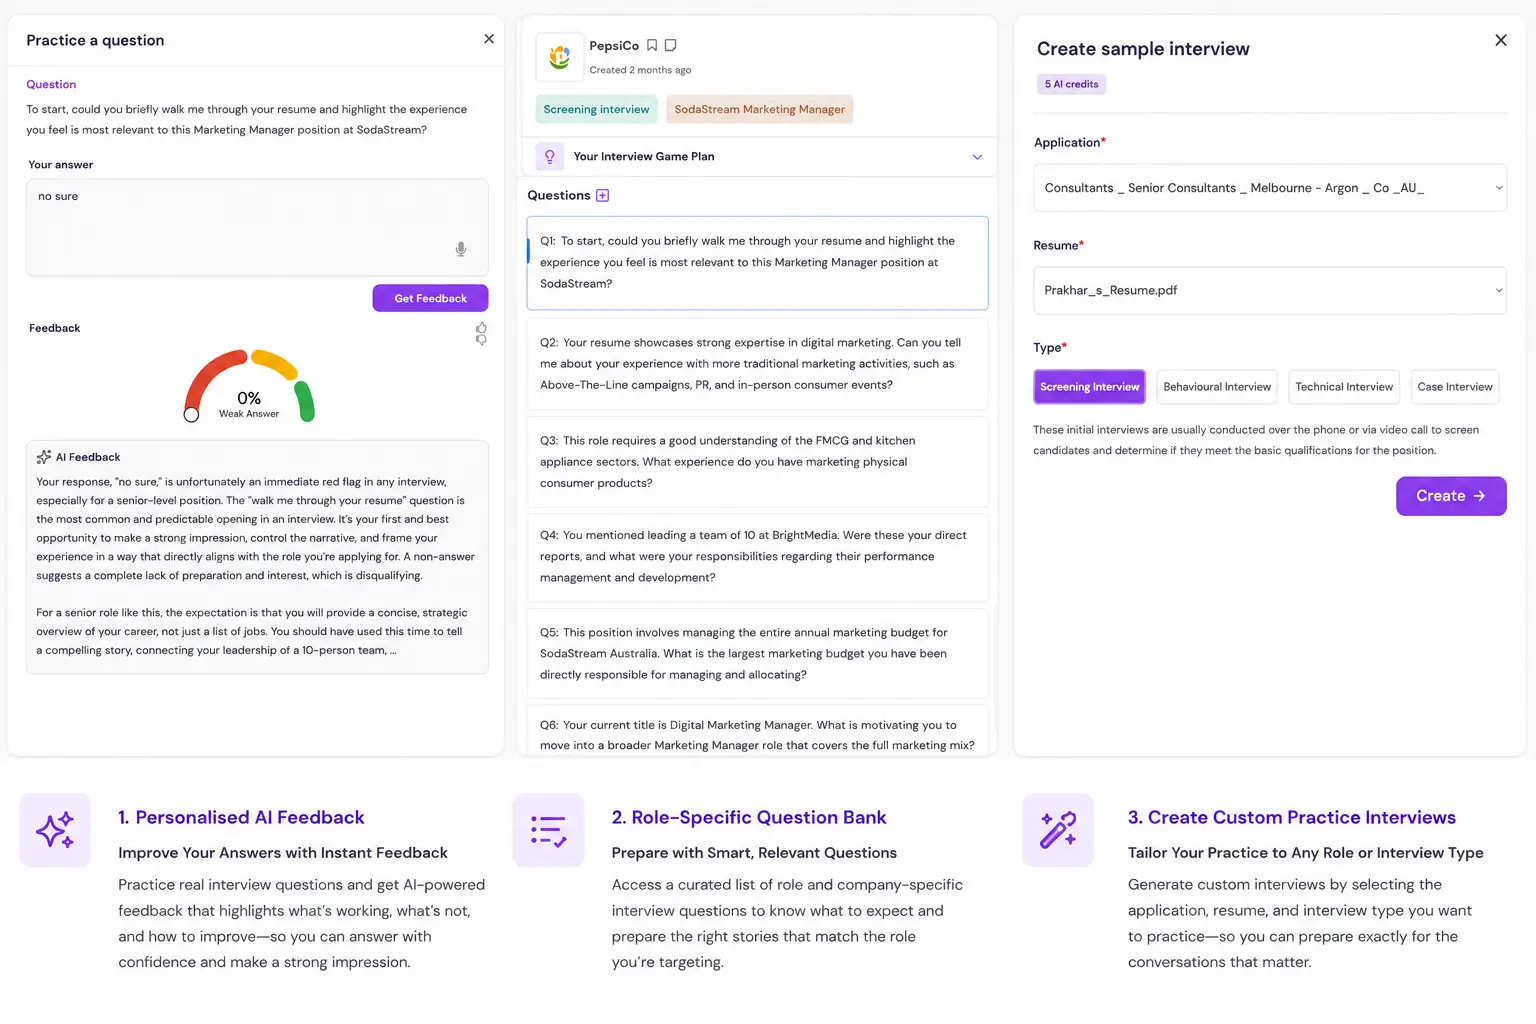Click the SodaStream Marketing Manager tag
Image resolution: width=1536 pixels, height=1024 pixels.
(x=759, y=110)
